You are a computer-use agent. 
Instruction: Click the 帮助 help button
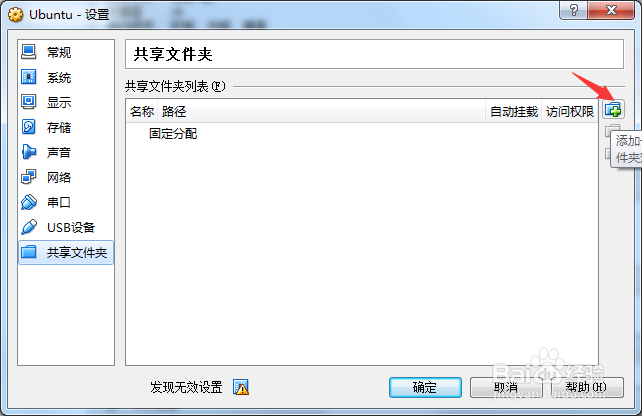(587, 387)
